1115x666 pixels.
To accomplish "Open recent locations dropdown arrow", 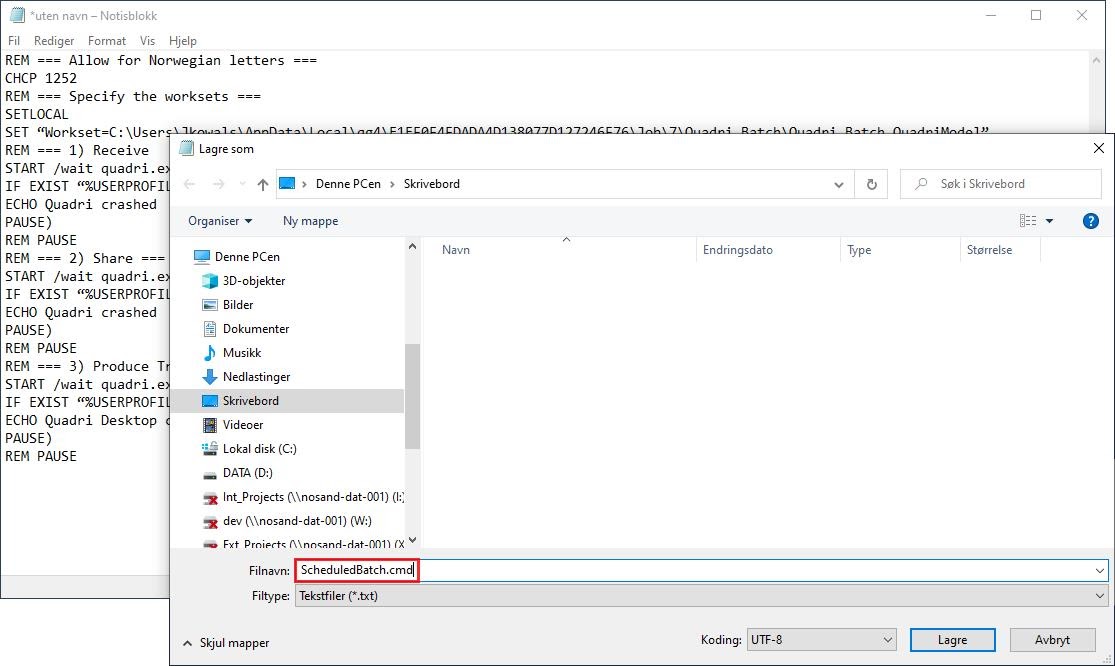I will (x=242, y=184).
